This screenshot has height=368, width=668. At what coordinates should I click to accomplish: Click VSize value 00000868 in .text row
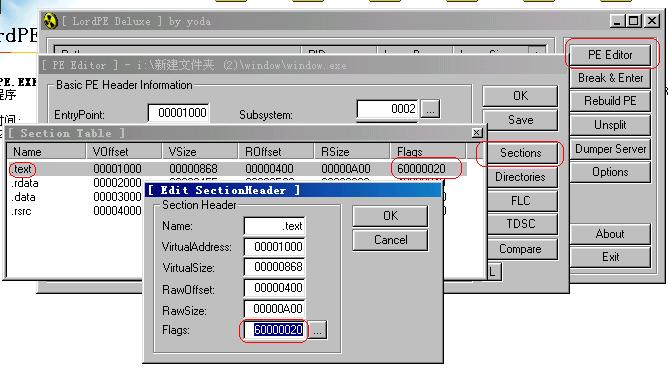(193, 169)
